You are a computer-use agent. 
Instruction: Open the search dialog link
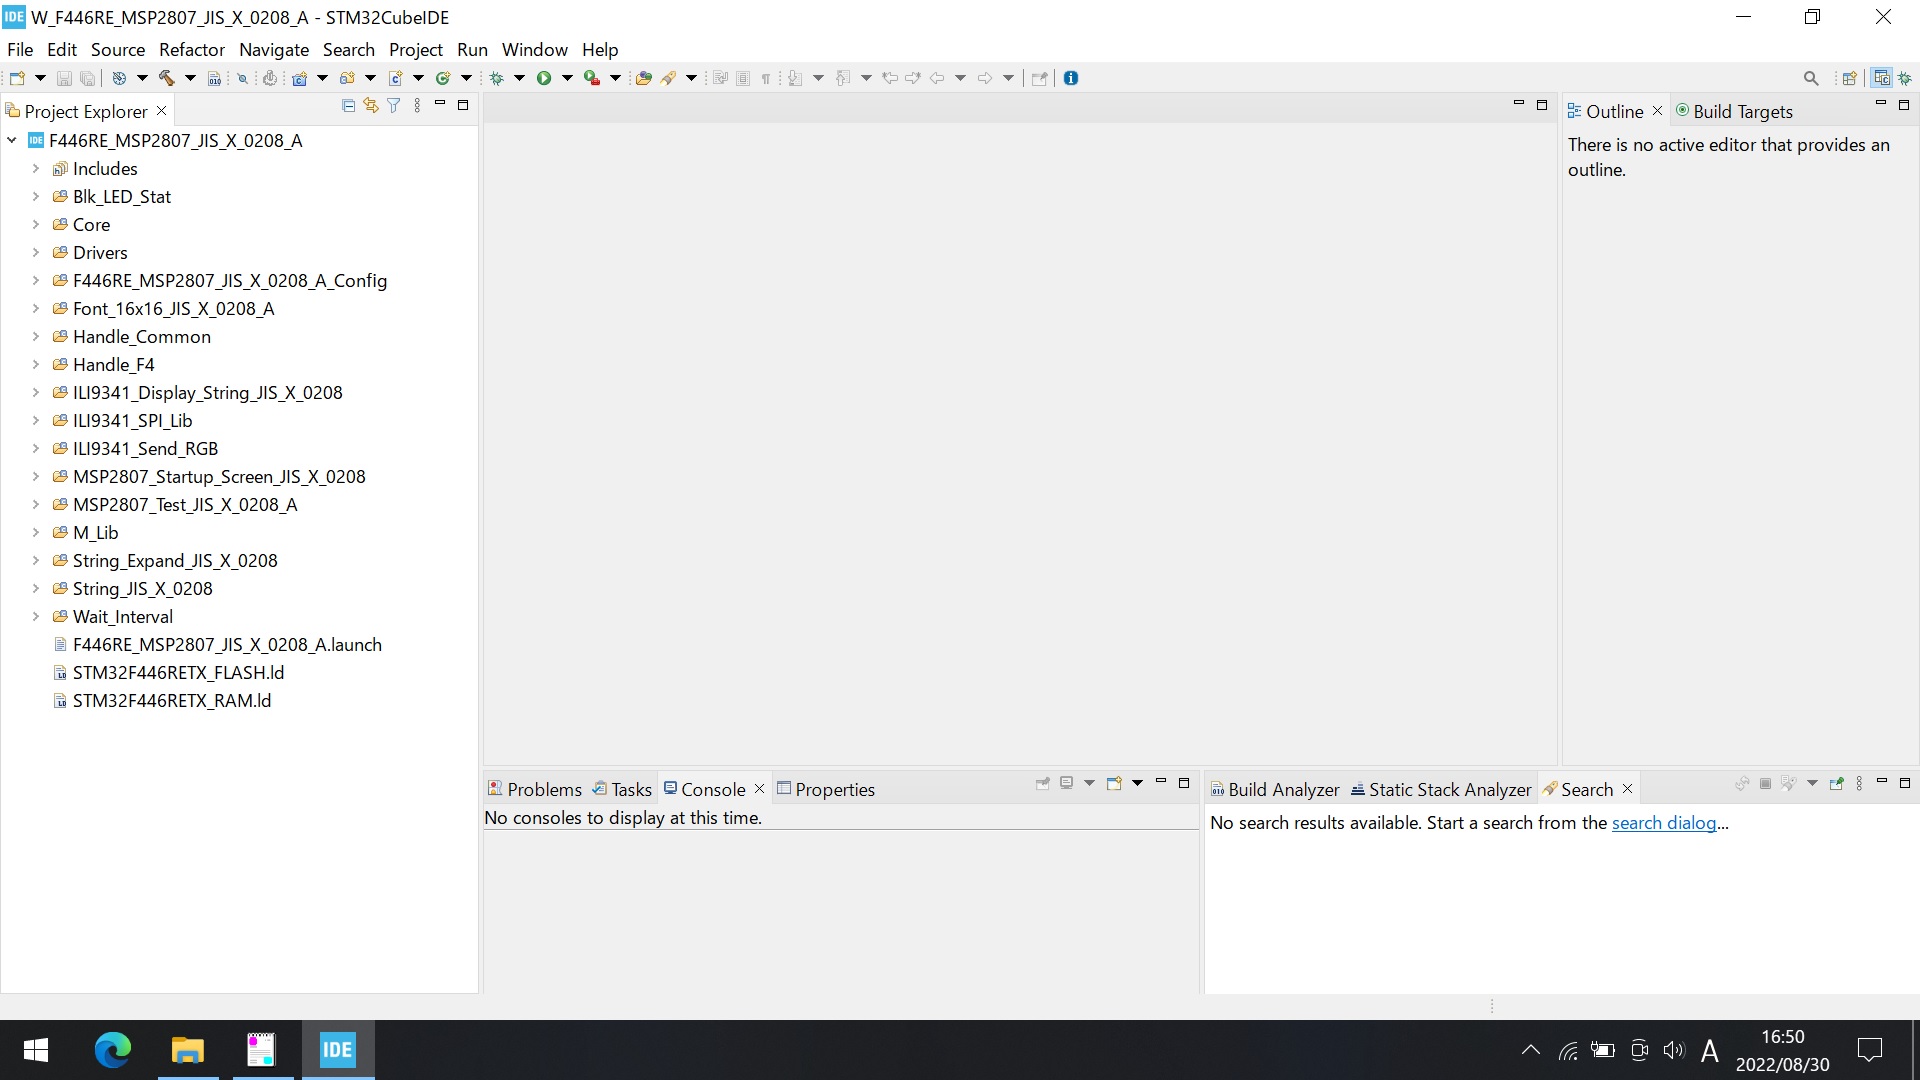tap(1664, 823)
